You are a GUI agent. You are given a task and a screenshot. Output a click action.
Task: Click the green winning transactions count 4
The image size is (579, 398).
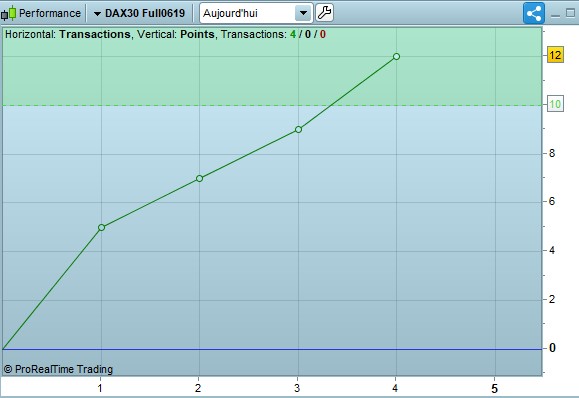[x=293, y=34]
